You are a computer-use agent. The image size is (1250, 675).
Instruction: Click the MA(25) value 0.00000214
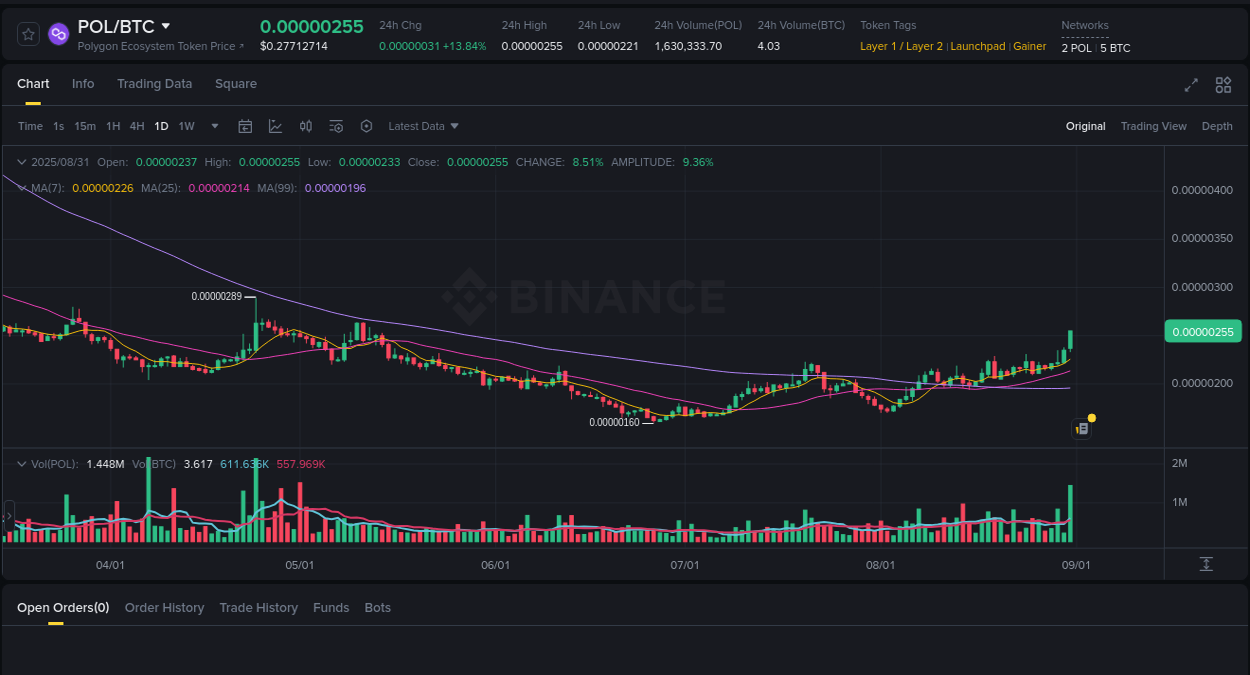click(x=219, y=188)
